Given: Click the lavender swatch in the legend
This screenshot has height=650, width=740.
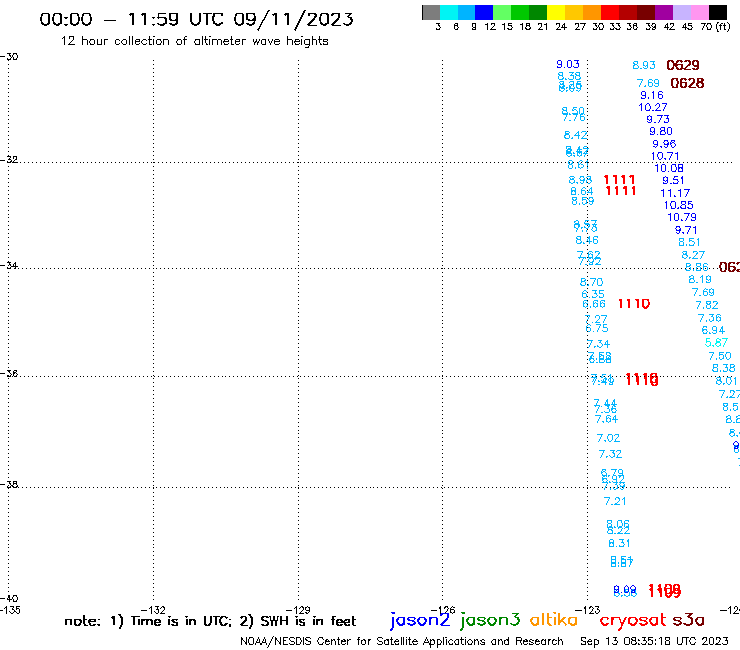Looking at the screenshot, I should coord(682,12).
